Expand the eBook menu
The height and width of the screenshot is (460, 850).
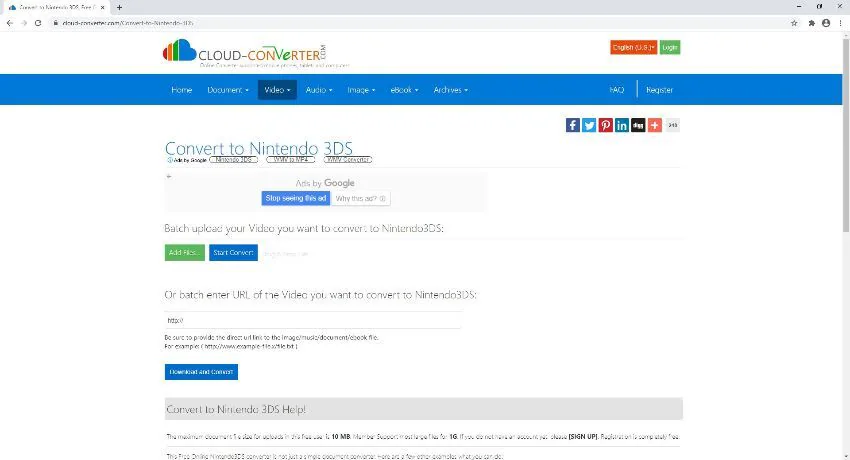(x=404, y=90)
